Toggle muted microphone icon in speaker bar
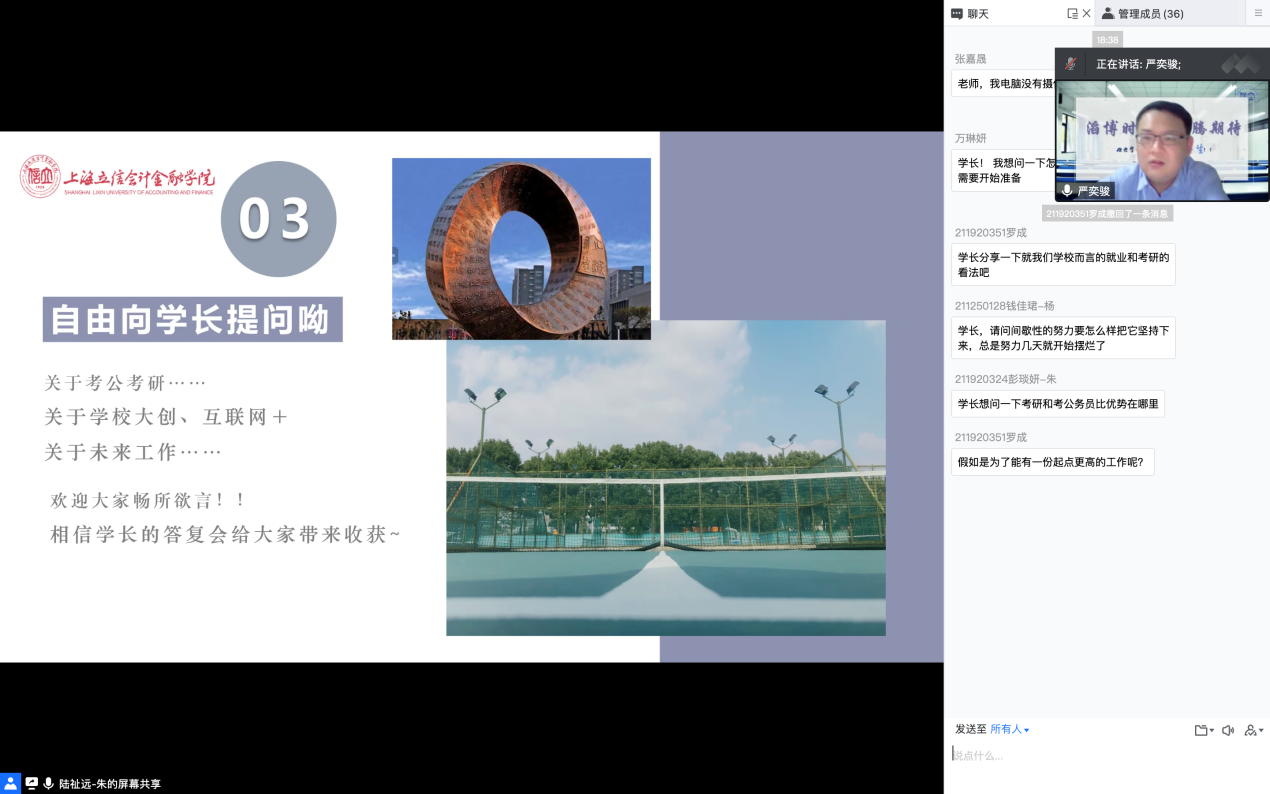Screen dimensions: 1270x794 point(1071,63)
